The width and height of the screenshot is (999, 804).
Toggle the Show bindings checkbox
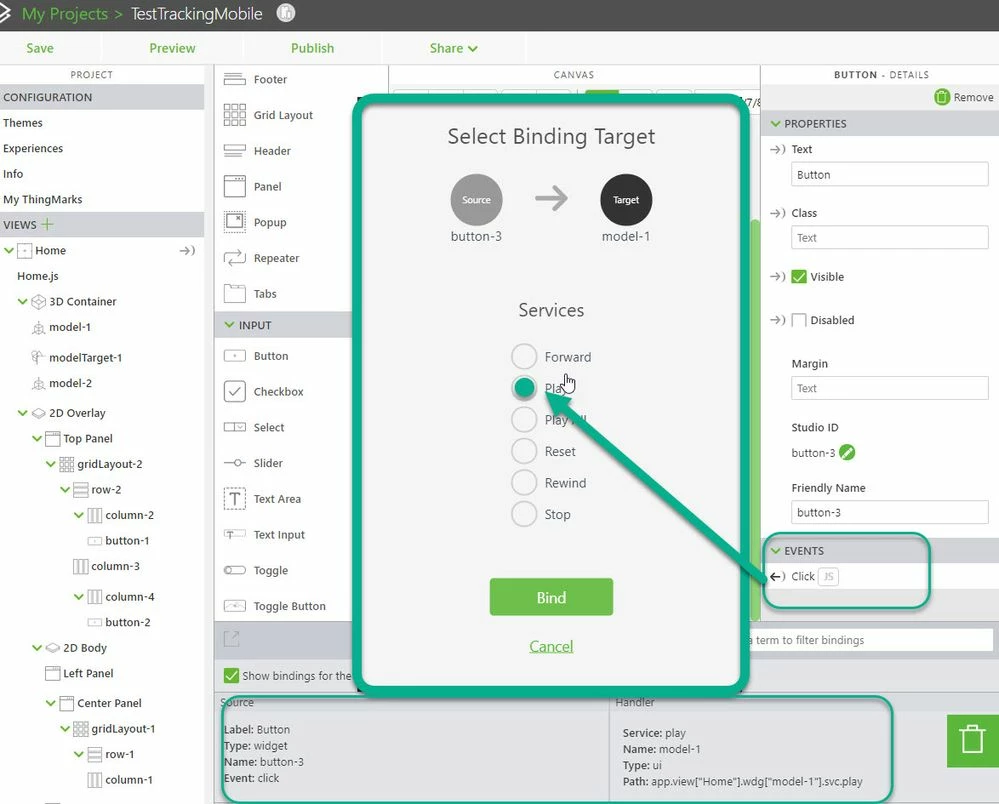tap(231, 675)
